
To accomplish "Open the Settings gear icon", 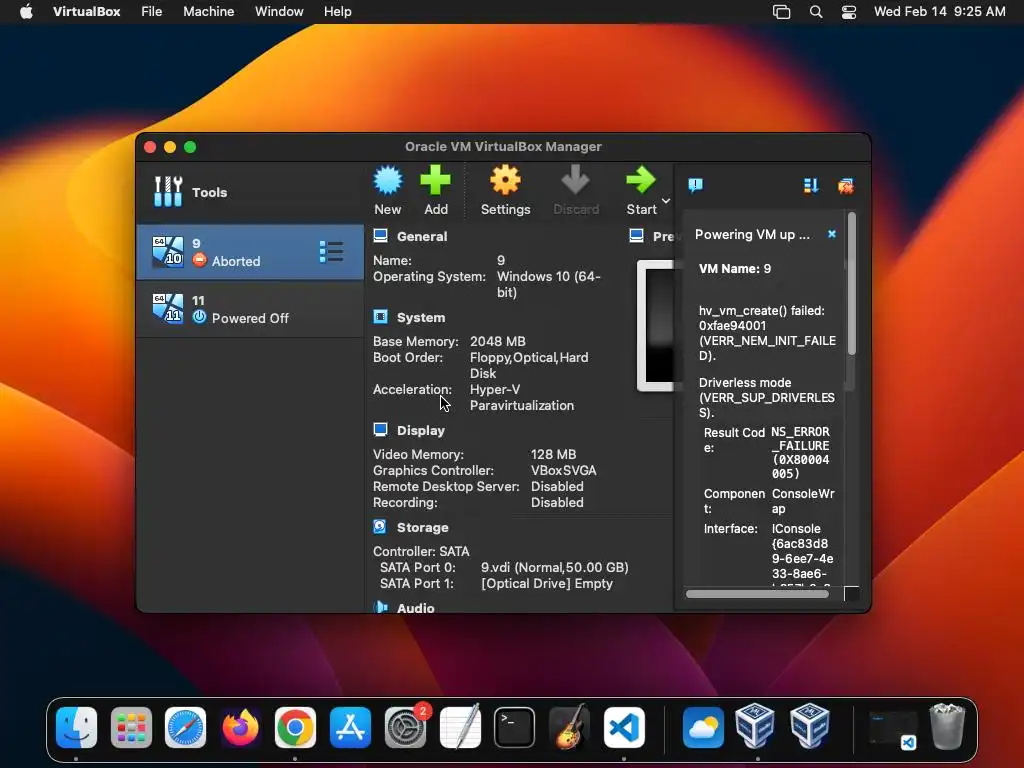I will (x=505, y=181).
